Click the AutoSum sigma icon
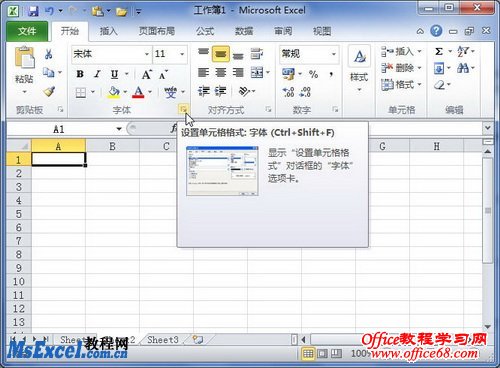This screenshot has height=368, width=500. (x=439, y=52)
